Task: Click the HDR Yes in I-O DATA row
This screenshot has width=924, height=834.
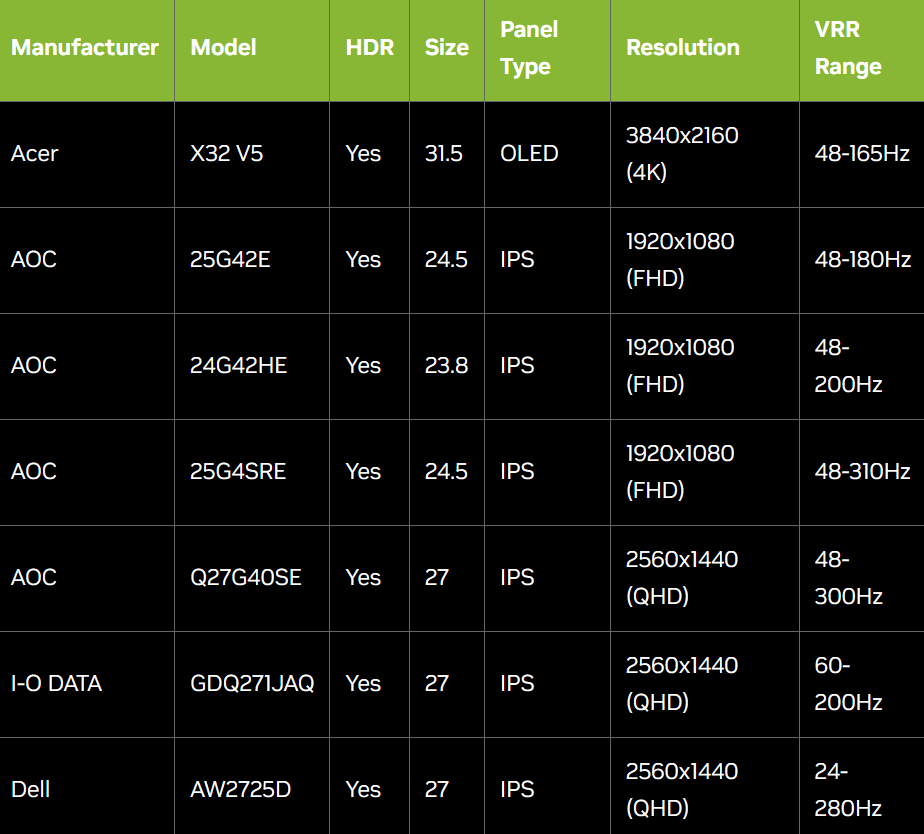Action: (x=363, y=684)
